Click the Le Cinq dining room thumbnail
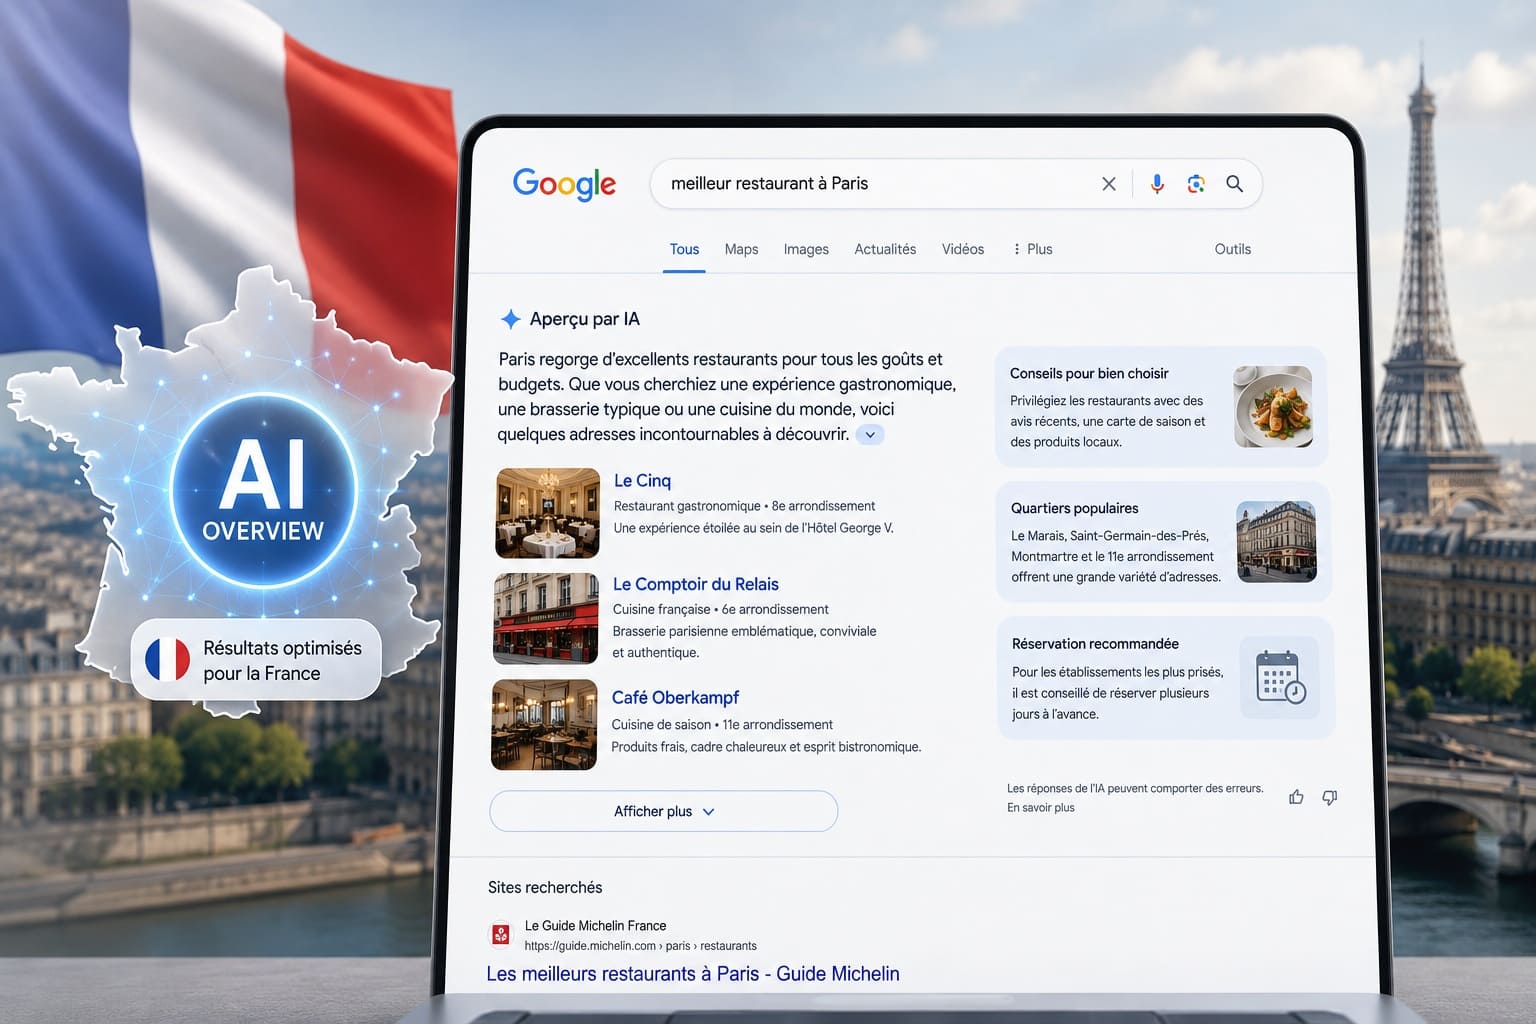Image resolution: width=1536 pixels, height=1024 pixels. [548, 513]
